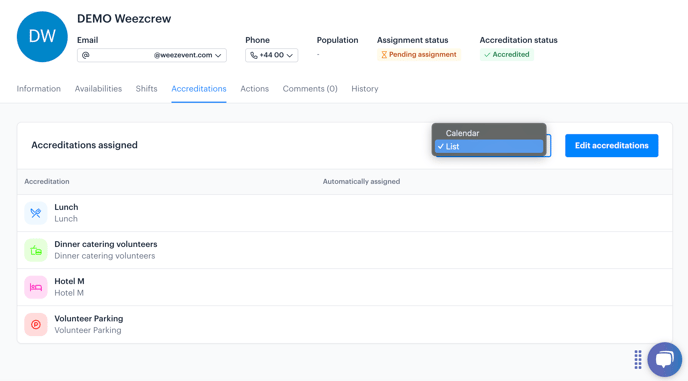The width and height of the screenshot is (688, 381).
Task: Click the checkmark icon in Accredited badge
Action: click(x=487, y=55)
